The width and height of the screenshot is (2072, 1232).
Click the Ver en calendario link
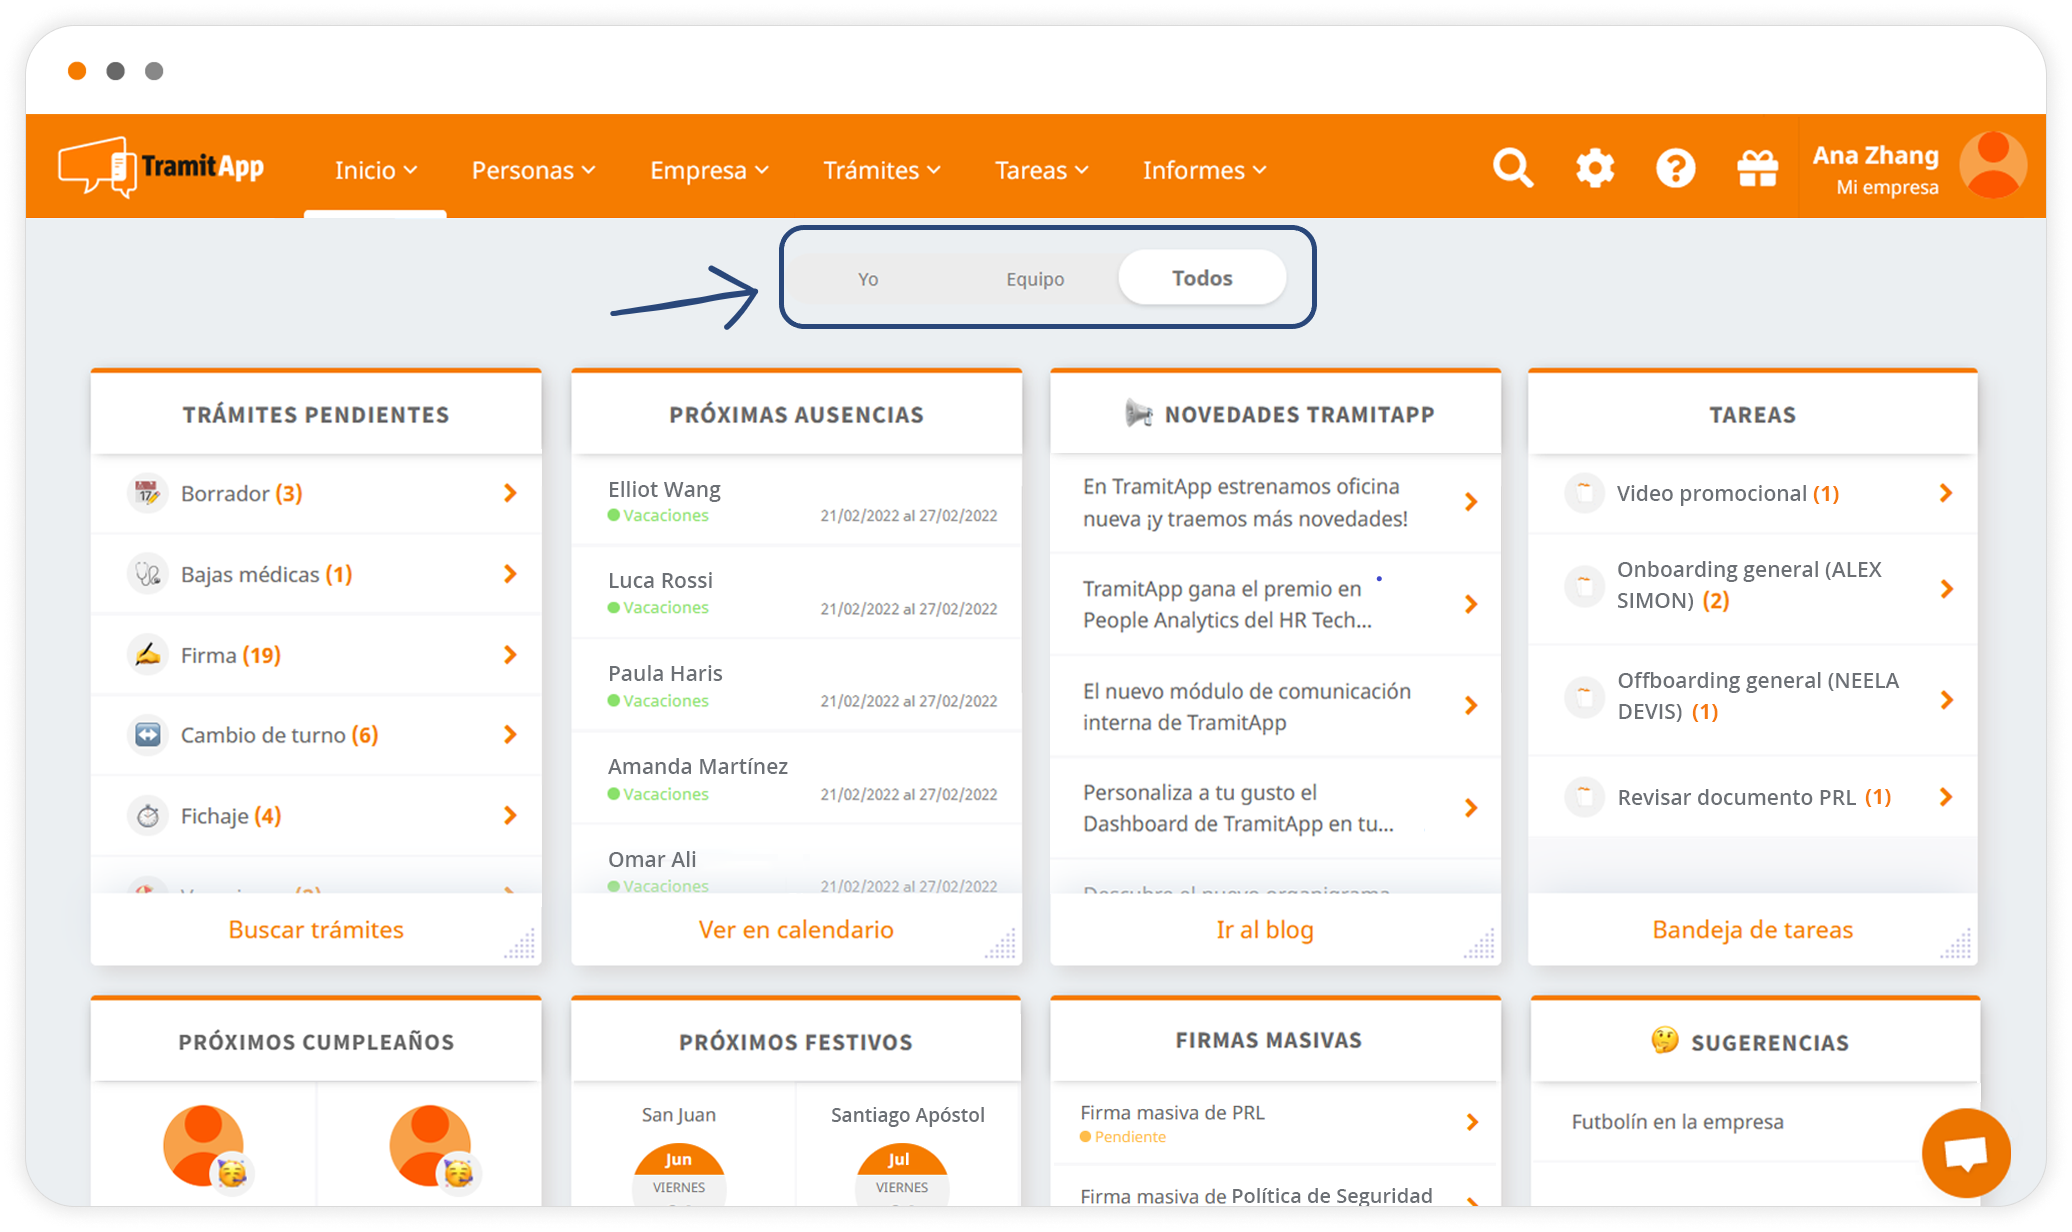(796, 930)
